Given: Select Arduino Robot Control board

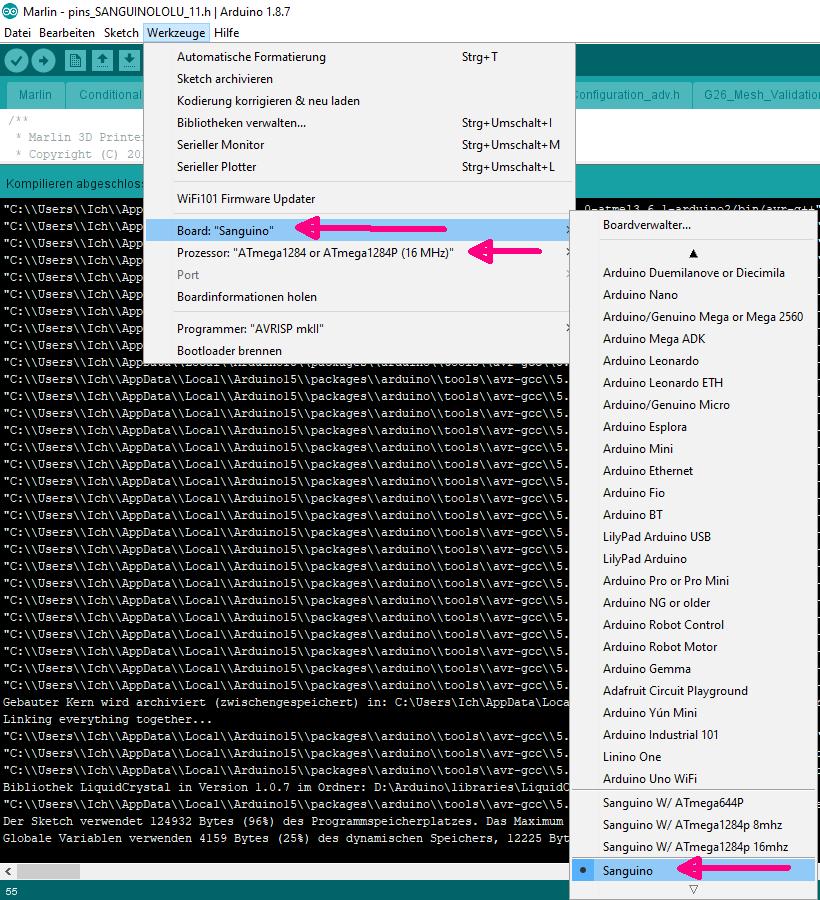Looking at the screenshot, I should pos(694,624).
